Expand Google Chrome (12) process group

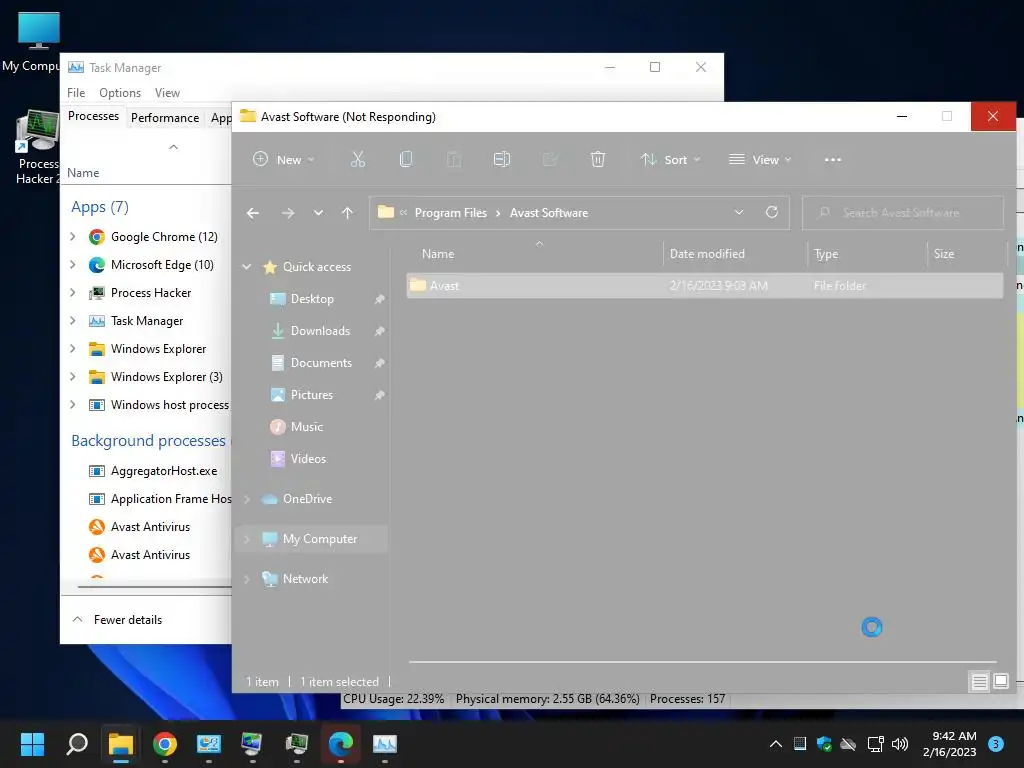[73, 236]
